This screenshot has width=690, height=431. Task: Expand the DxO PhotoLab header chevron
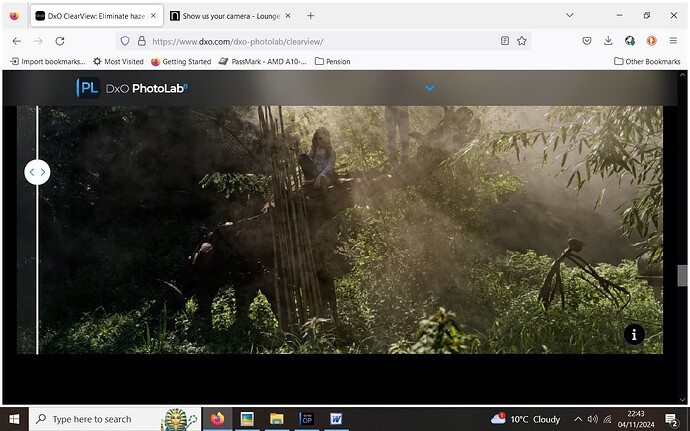point(429,88)
